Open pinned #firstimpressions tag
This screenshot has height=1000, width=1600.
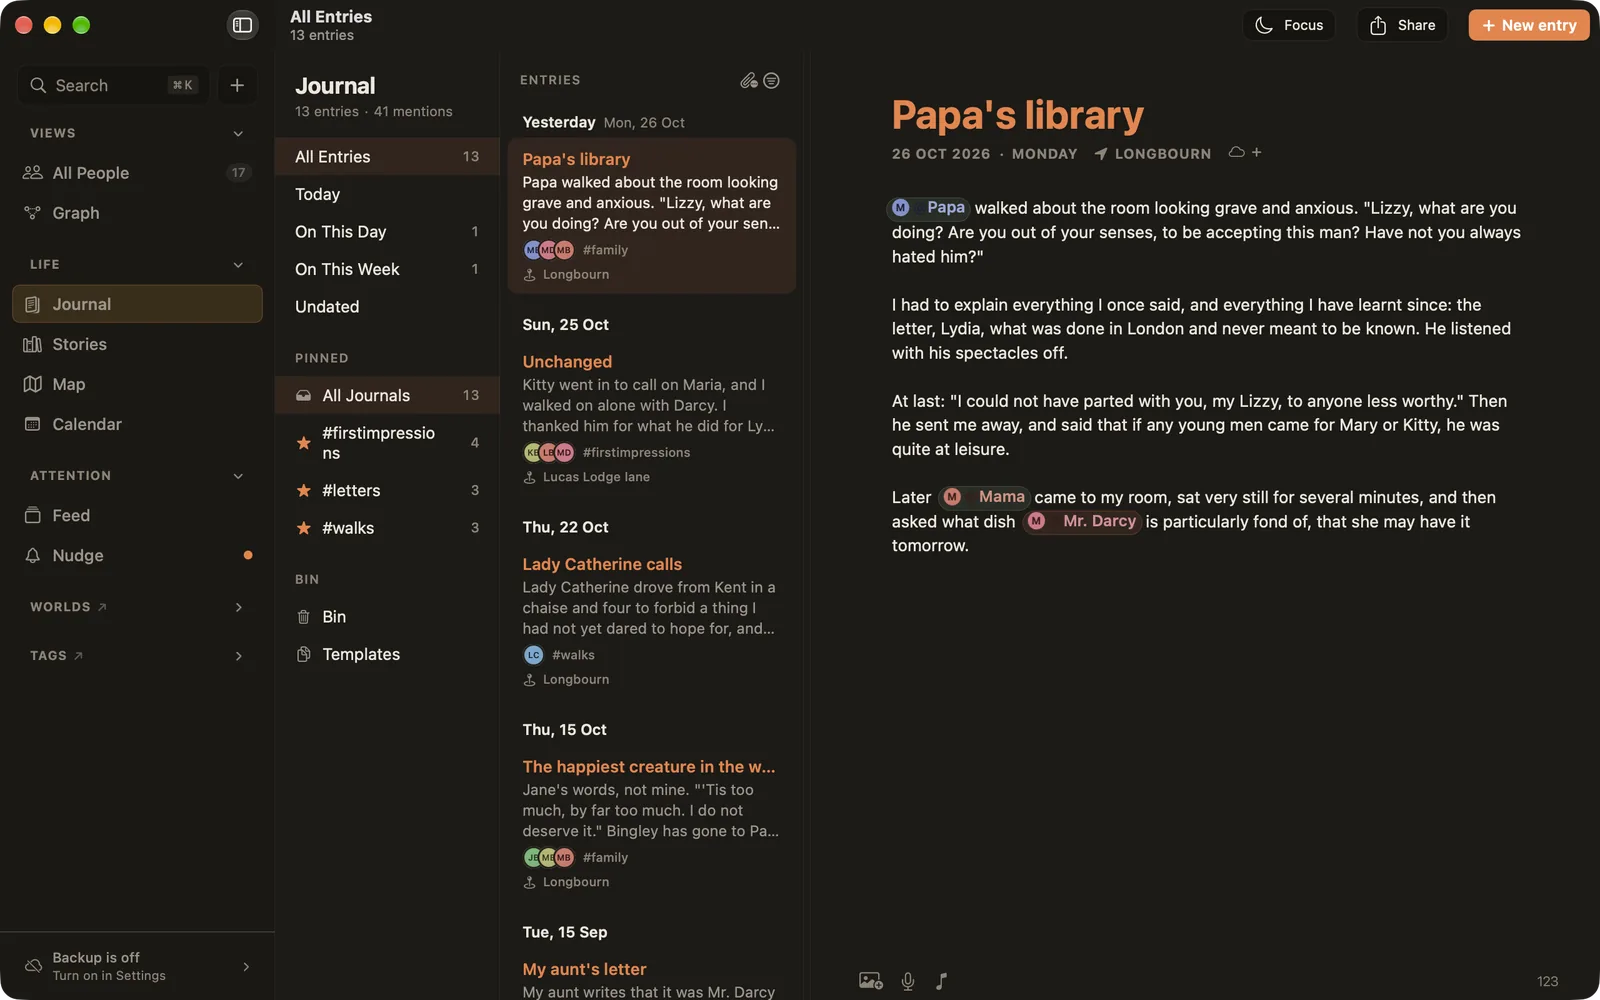click(387, 443)
